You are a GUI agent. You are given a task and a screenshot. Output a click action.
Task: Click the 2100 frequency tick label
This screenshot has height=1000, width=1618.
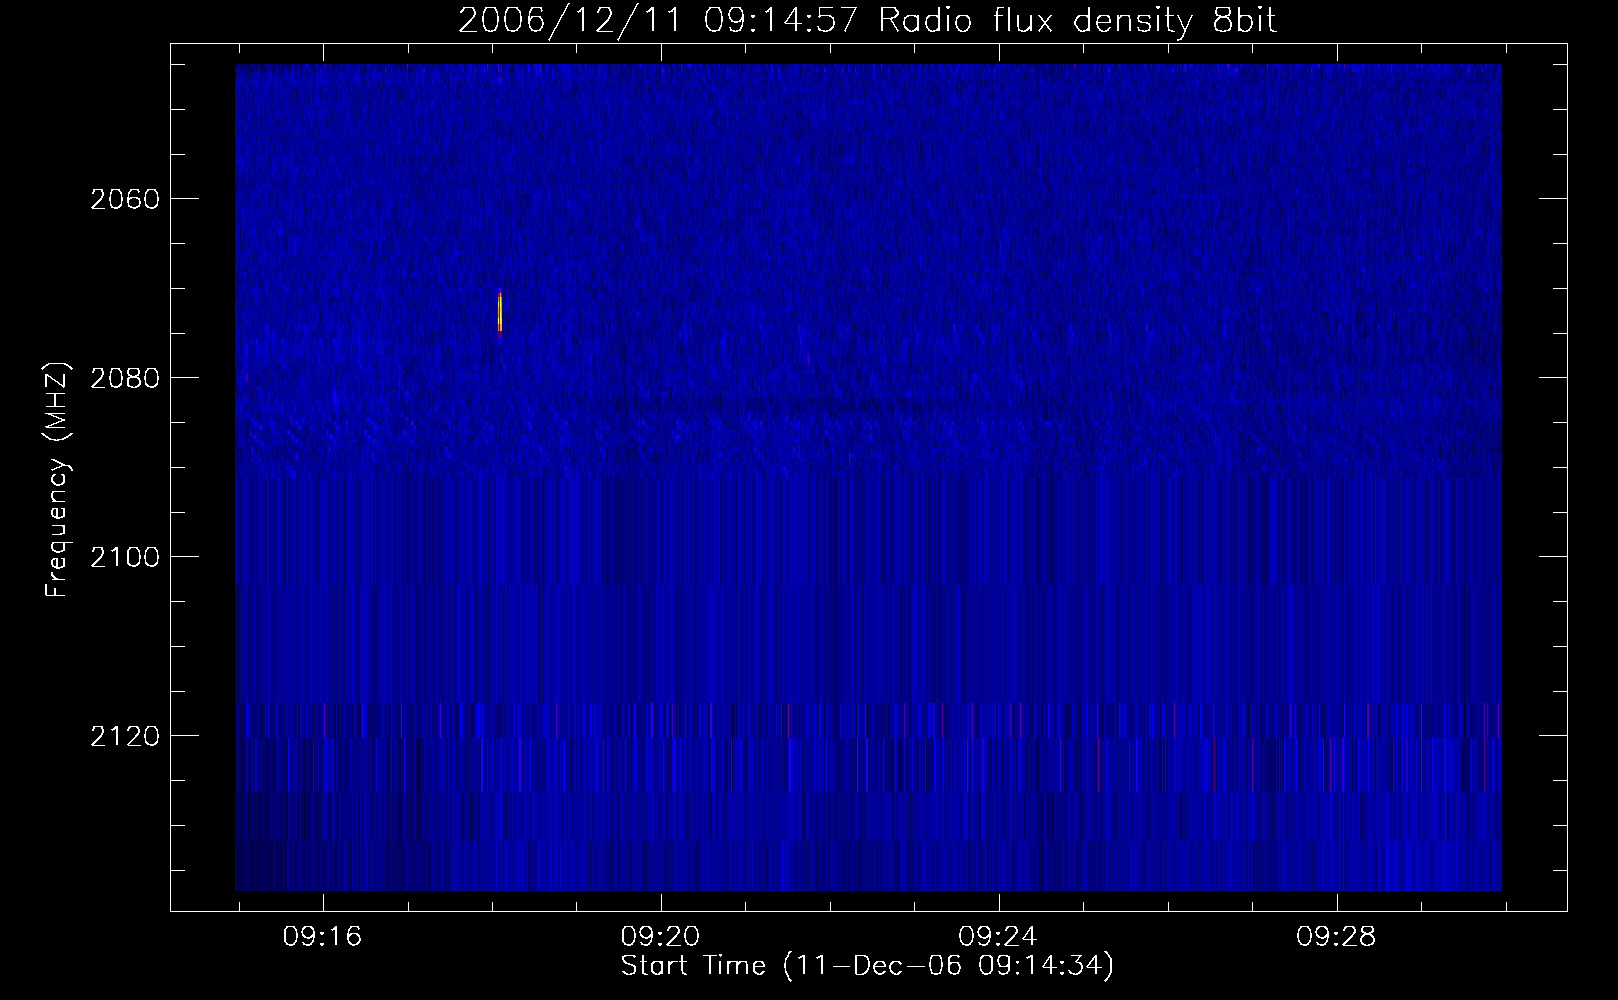point(124,557)
